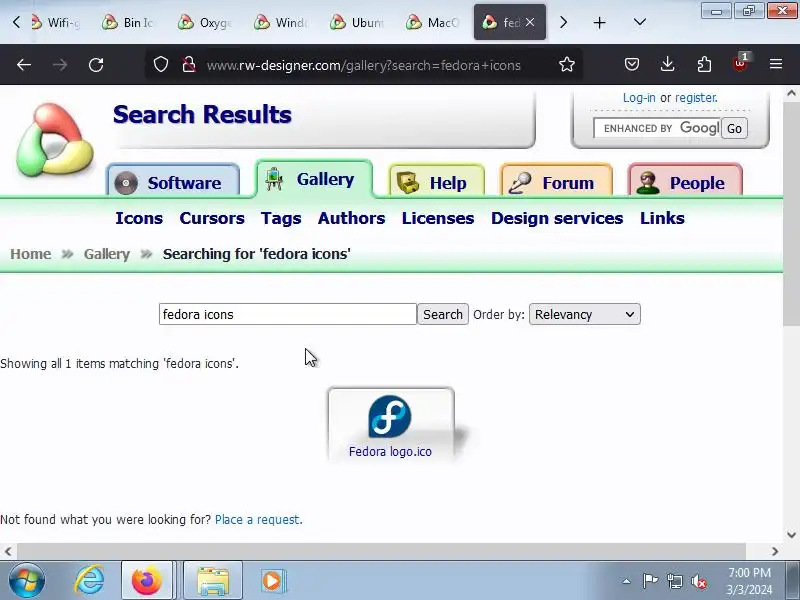Image resolution: width=800 pixels, height=600 pixels.
Task: Open Firefox downloads icon
Action: [667, 65]
